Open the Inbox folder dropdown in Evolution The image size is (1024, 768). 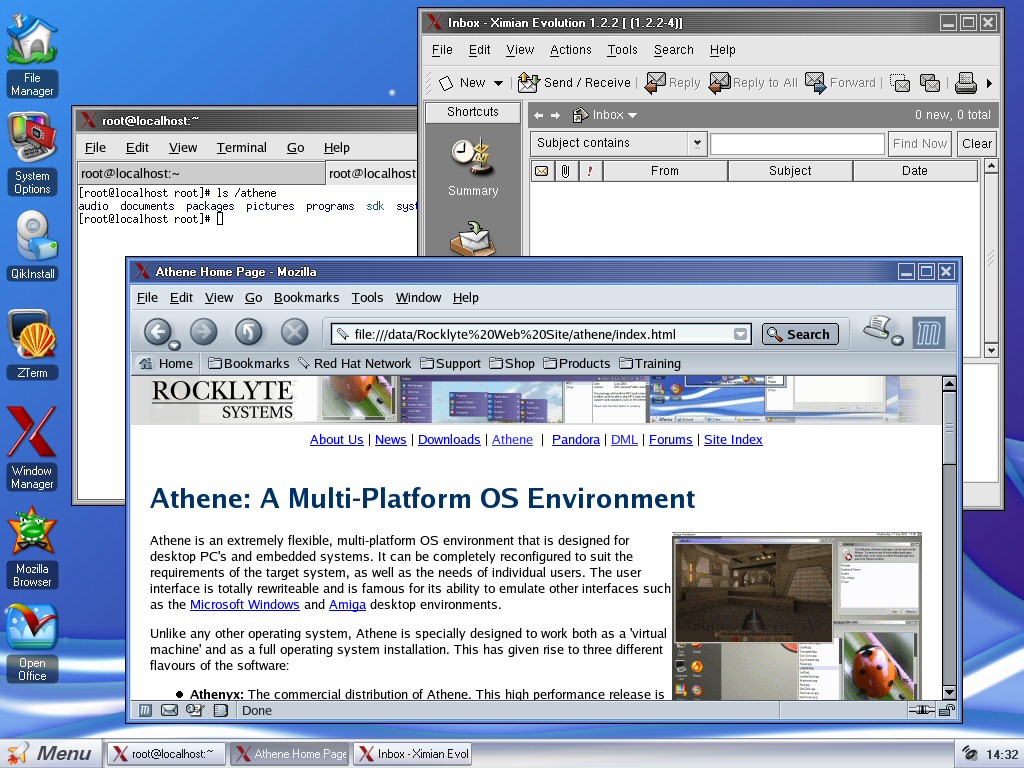(x=605, y=116)
